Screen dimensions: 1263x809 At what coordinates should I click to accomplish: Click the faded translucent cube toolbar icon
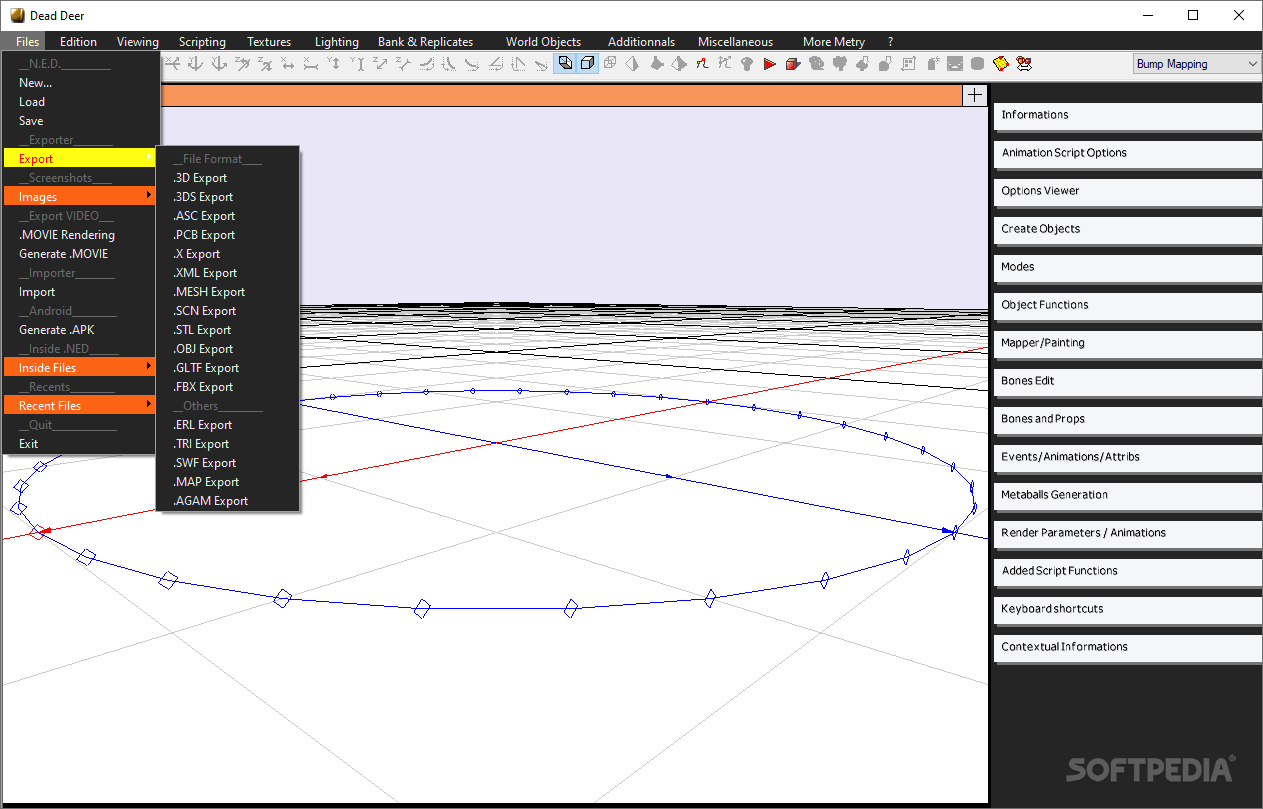tap(610, 63)
